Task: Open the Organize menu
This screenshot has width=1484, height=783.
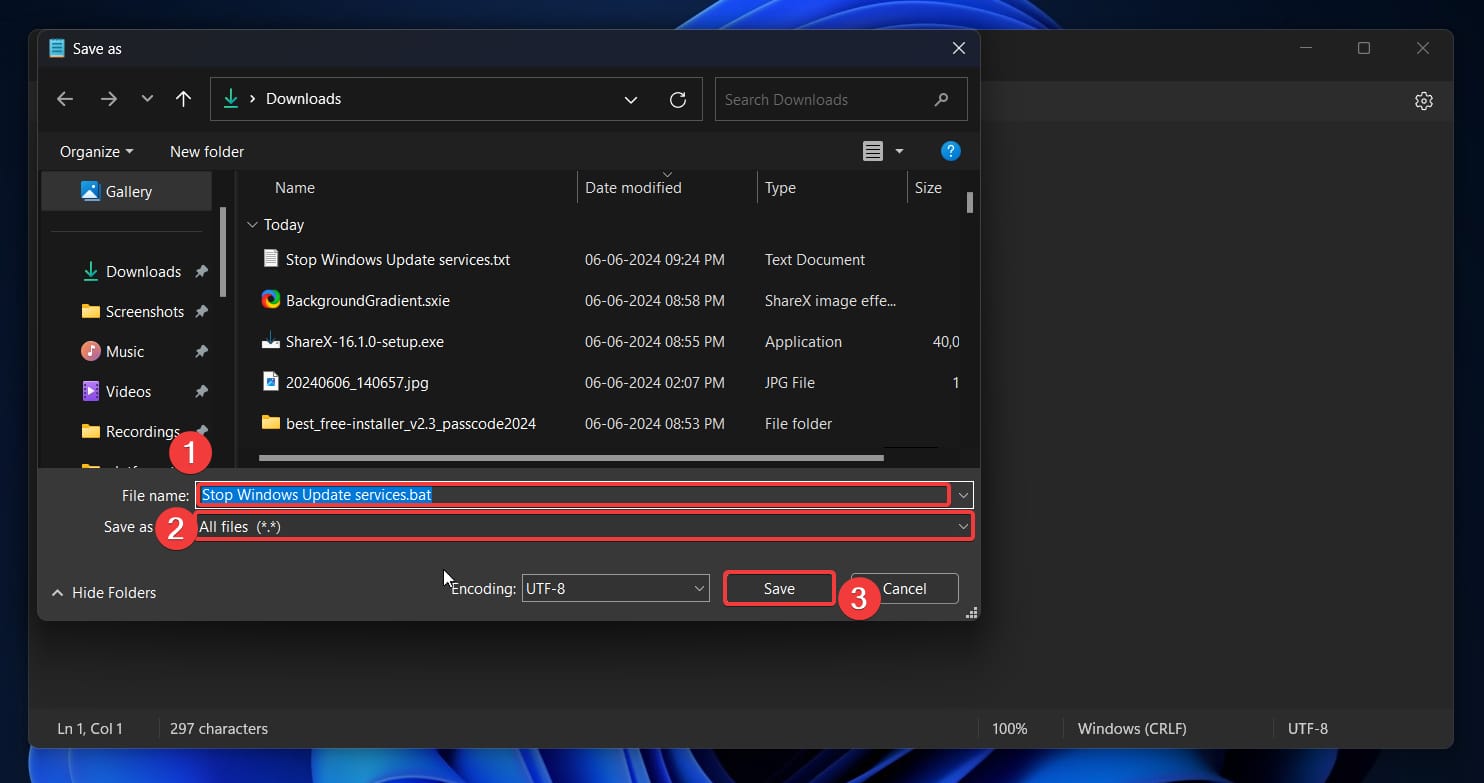Action: [x=96, y=152]
